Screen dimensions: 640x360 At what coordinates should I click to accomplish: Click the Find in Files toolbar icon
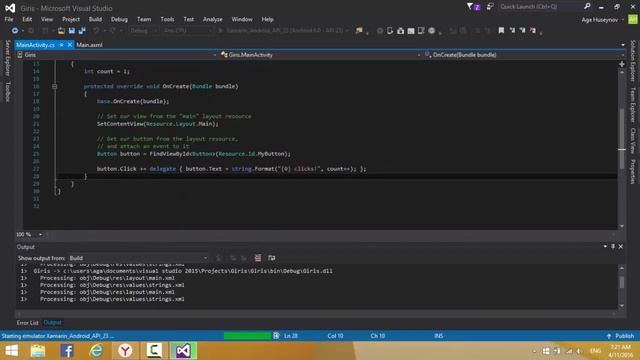pos(359,31)
